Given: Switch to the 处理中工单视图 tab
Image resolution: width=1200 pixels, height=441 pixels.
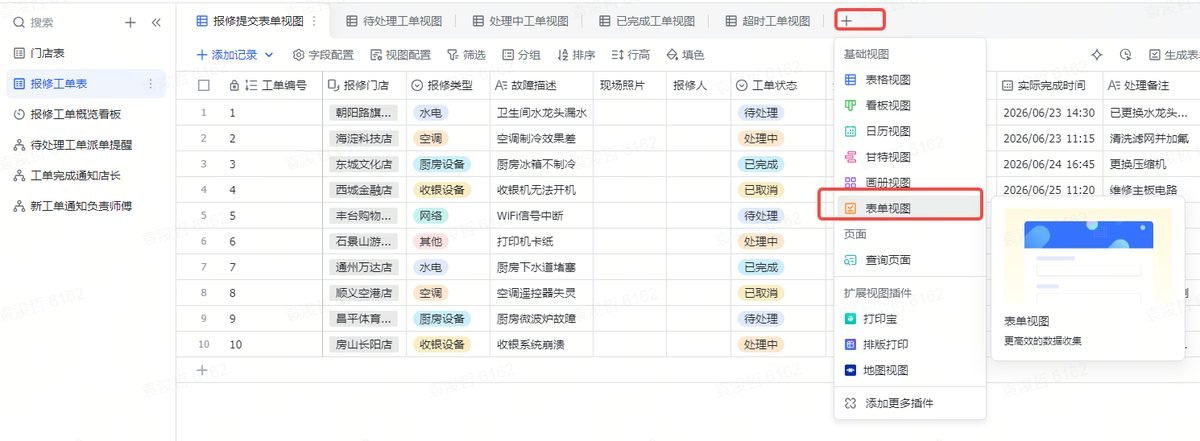Looking at the screenshot, I should (521, 21).
